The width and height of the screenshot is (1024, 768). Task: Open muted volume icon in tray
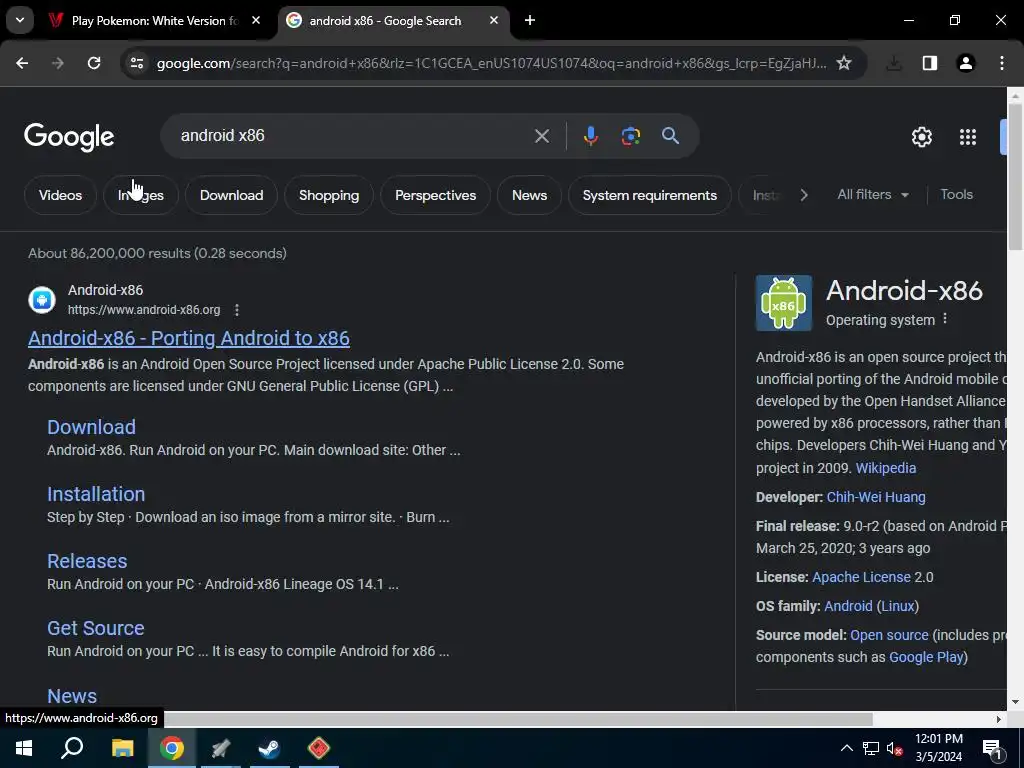[895, 748]
